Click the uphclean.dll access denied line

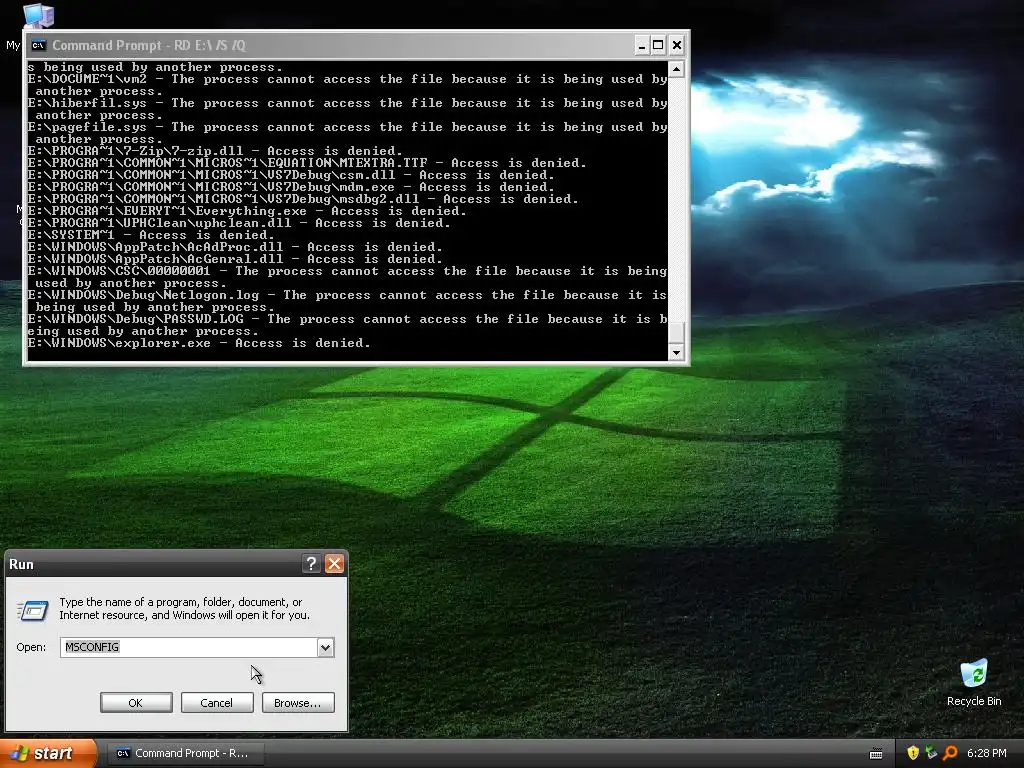pos(239,223)
